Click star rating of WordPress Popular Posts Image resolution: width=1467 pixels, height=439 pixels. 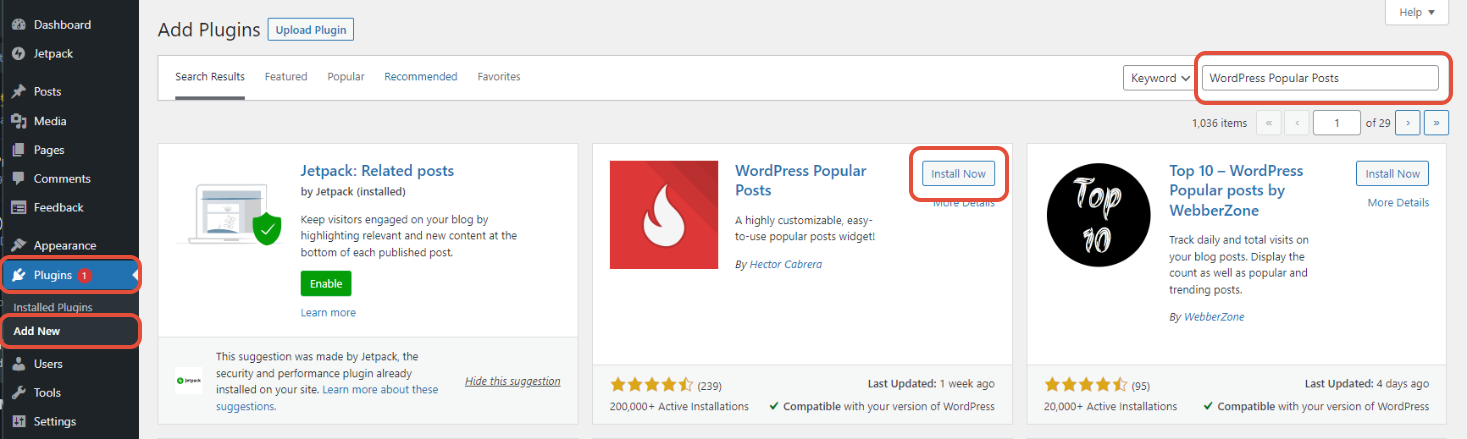click(x=651, y=385)
